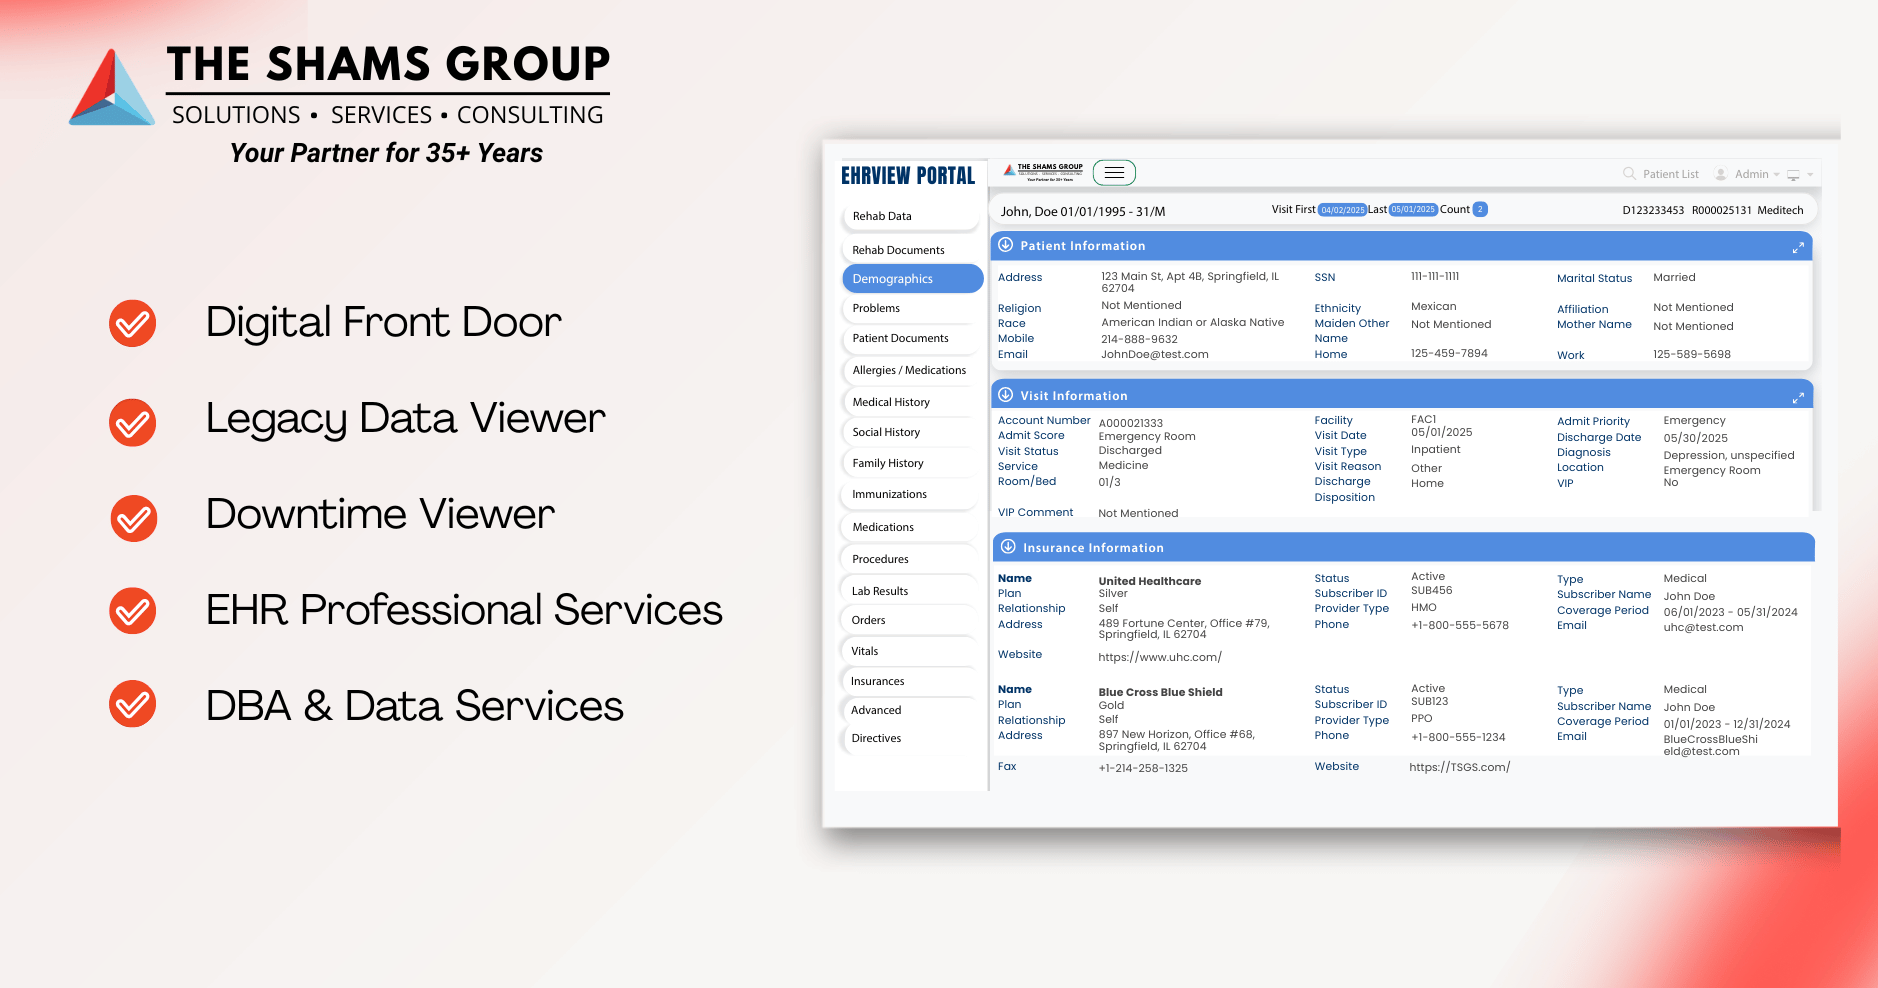Screen dimensions: 1878x988
Task: Click the JohnDoe@test.com email address
Action: (1155, 354)
